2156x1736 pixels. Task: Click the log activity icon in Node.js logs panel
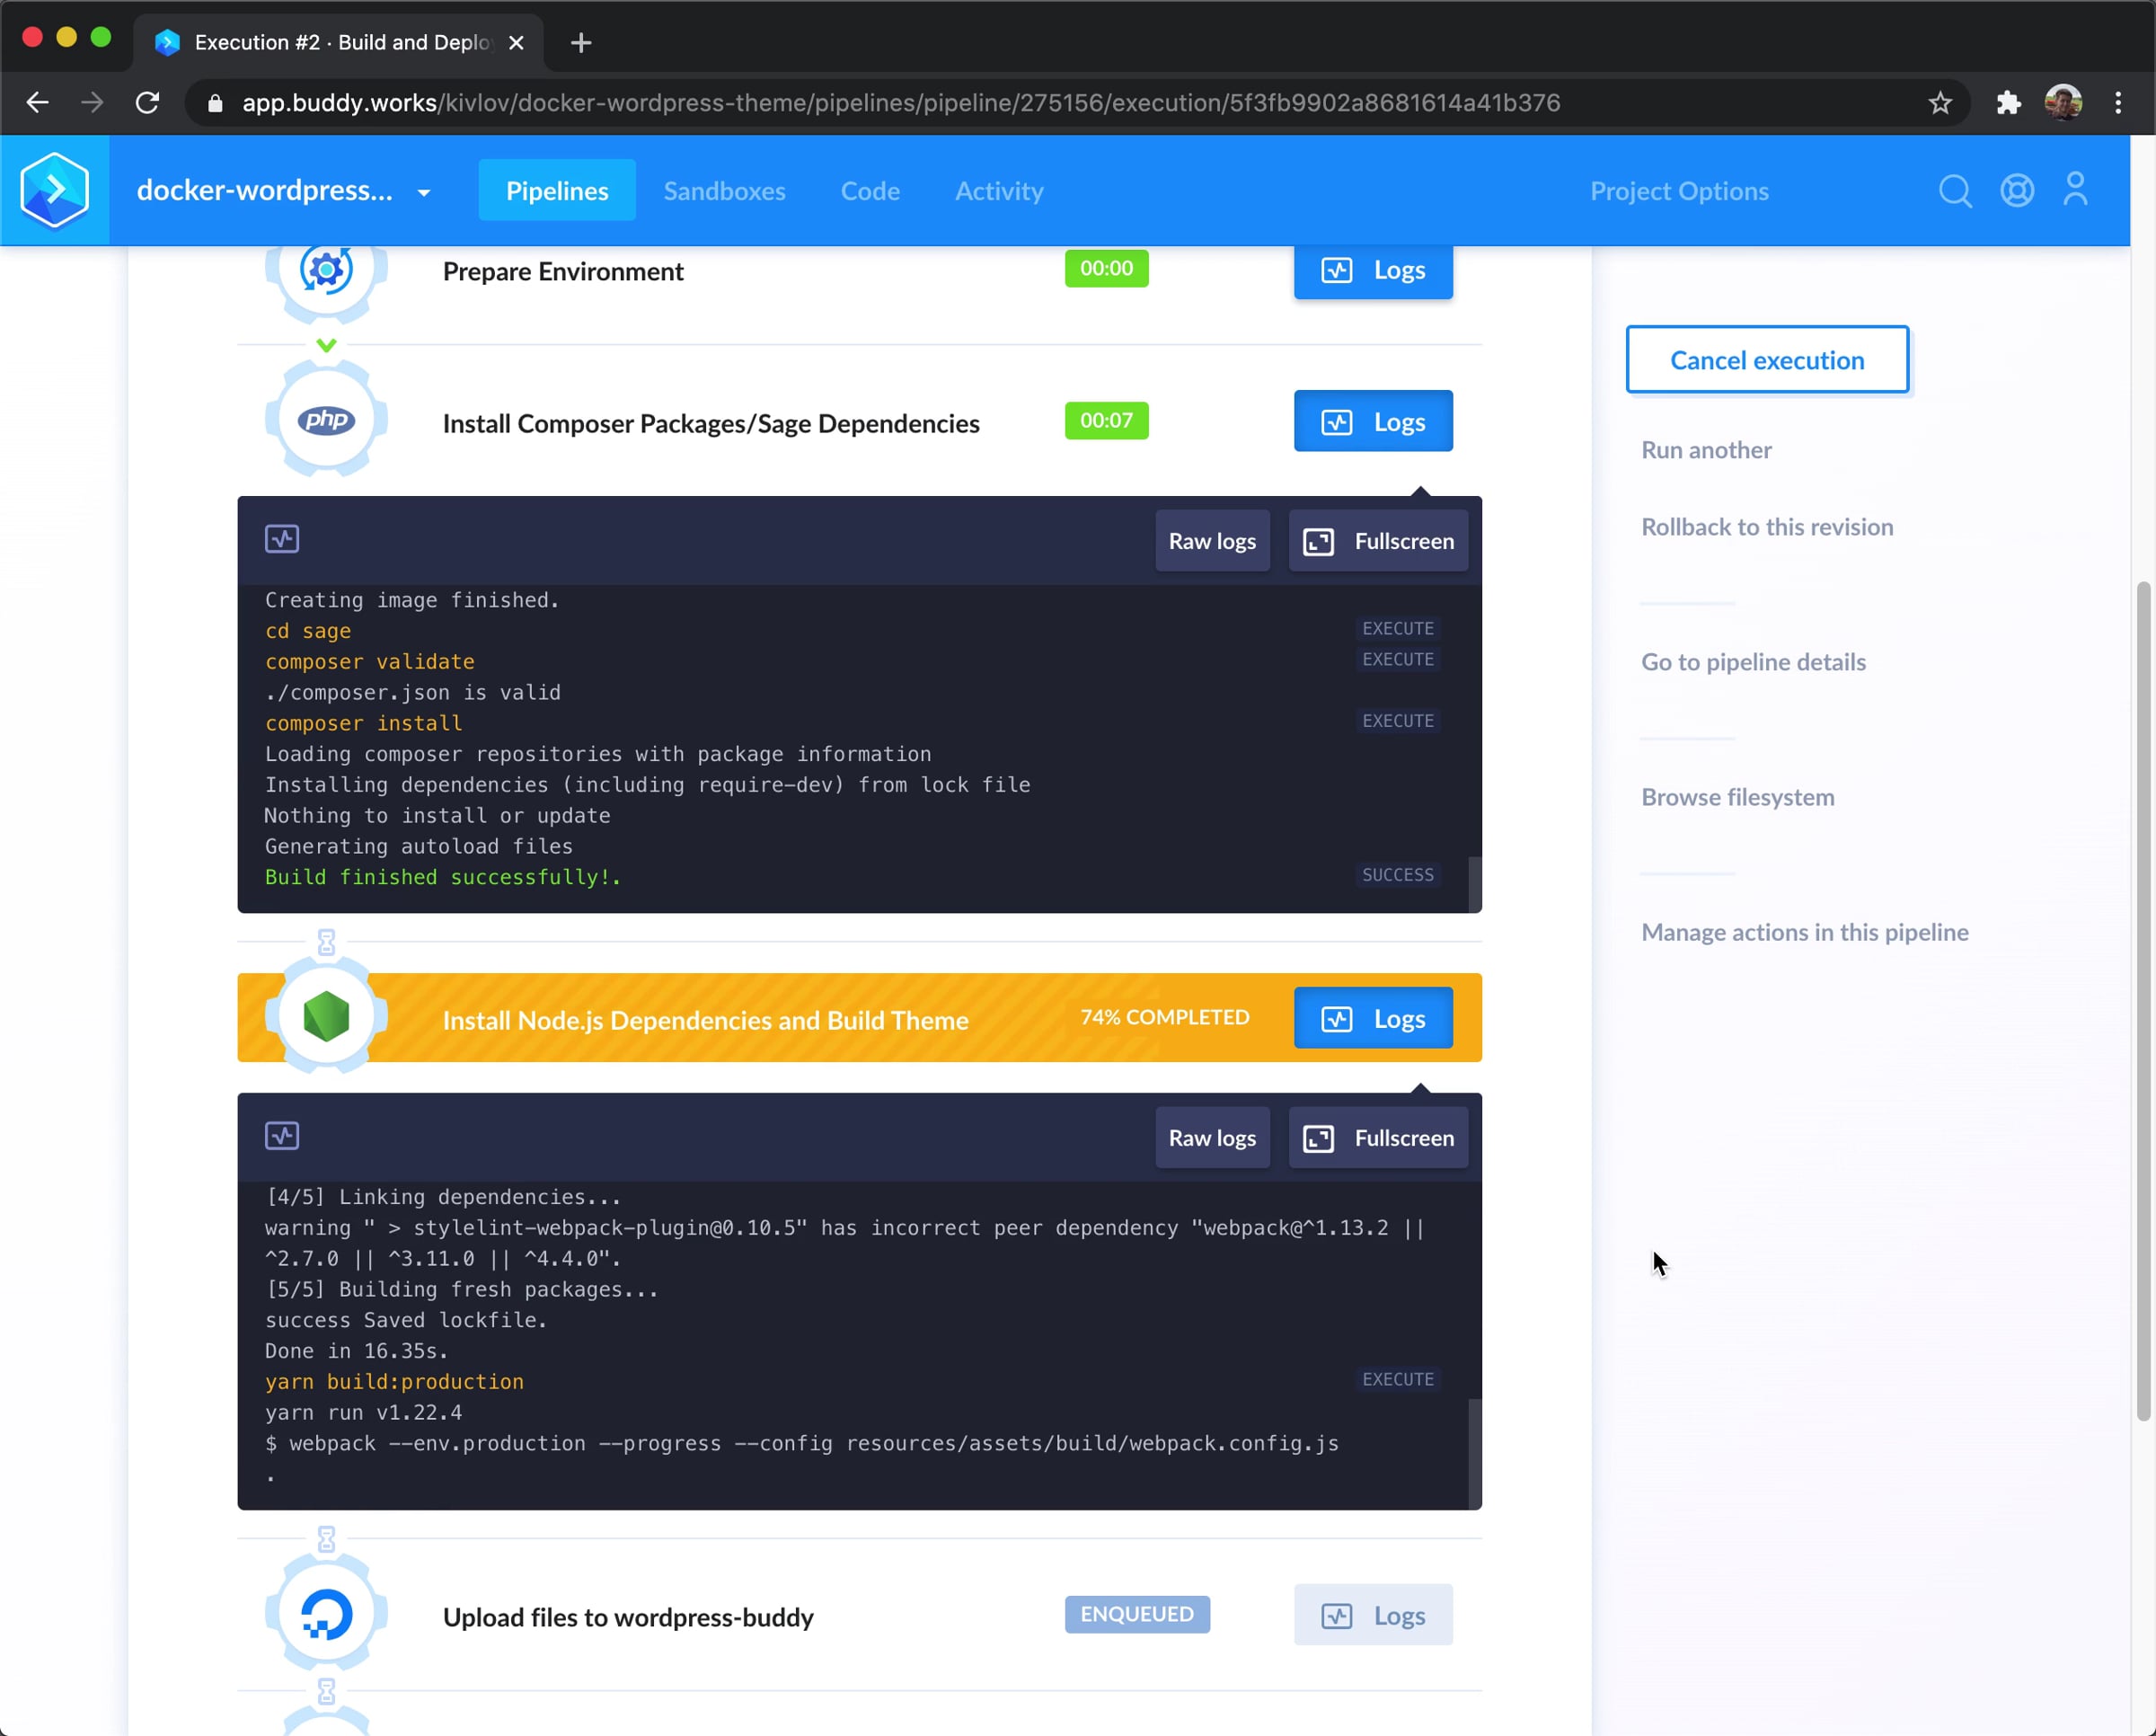click(x=282, y=1136)
